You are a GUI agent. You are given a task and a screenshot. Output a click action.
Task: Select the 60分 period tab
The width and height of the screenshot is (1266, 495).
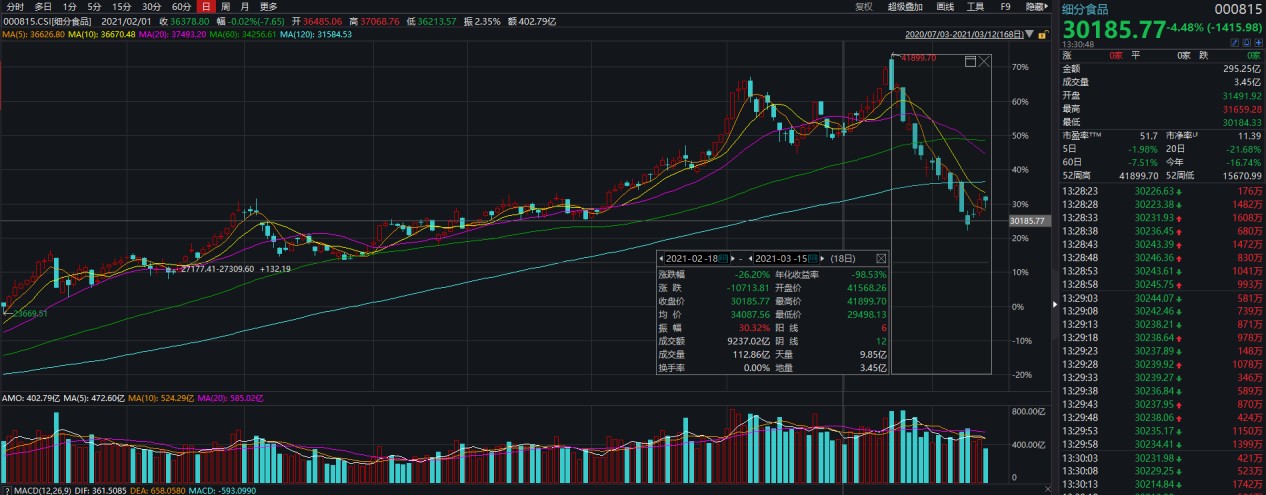[181, 7]
